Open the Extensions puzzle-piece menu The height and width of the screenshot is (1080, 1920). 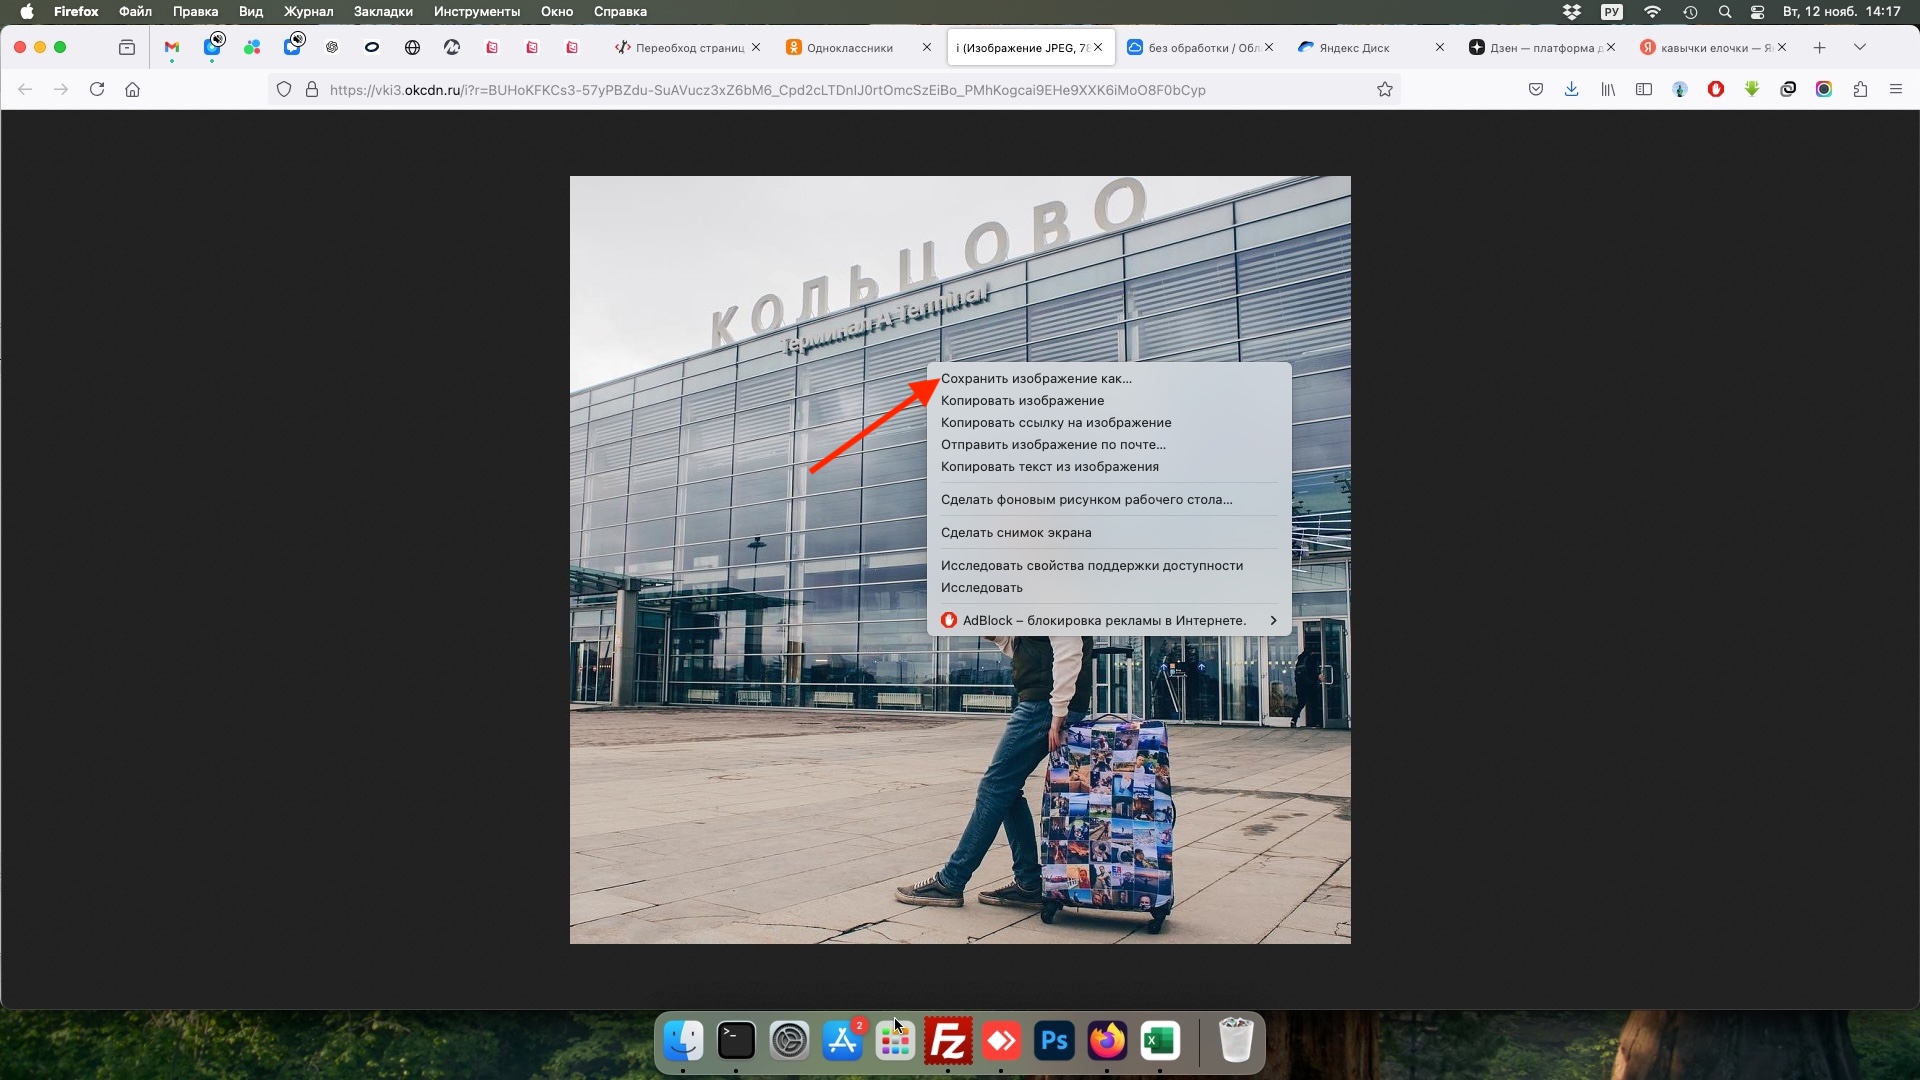tap(1860, 89)
